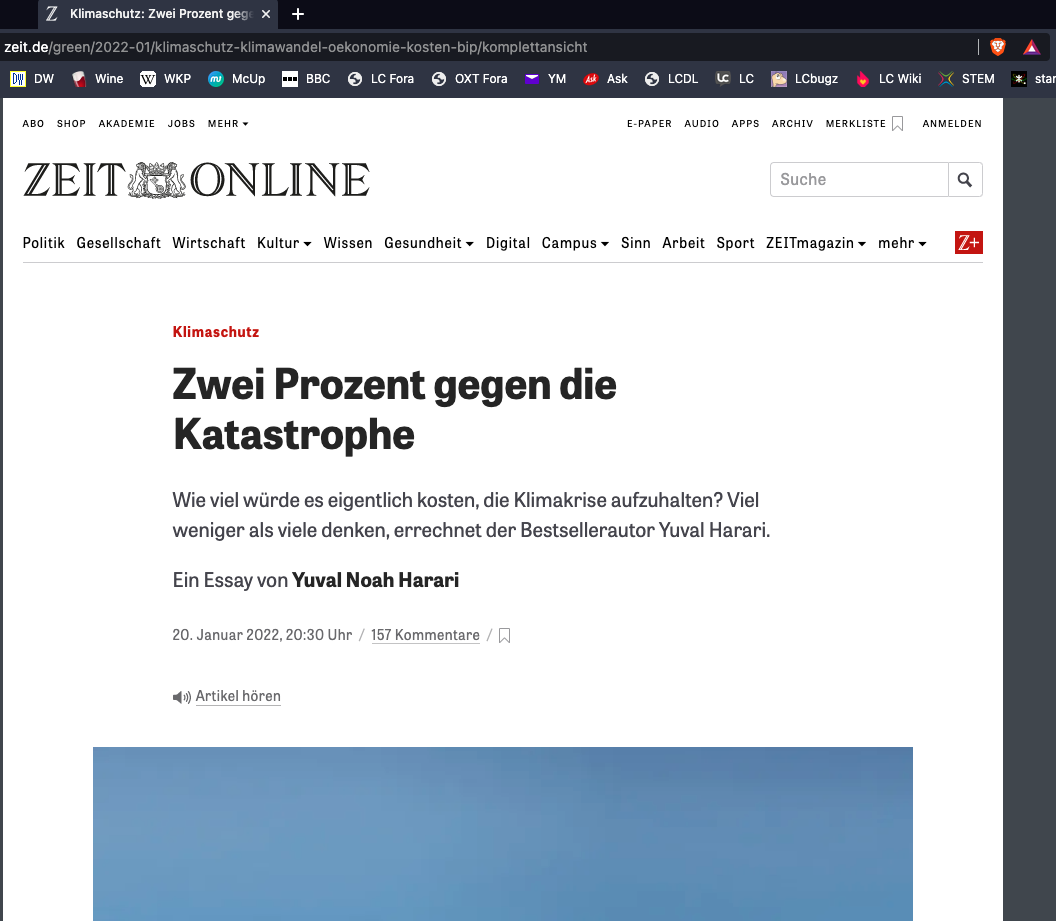The image size is (1056, 921).
Task: Open a new browser tab
Action: (297, 14)
